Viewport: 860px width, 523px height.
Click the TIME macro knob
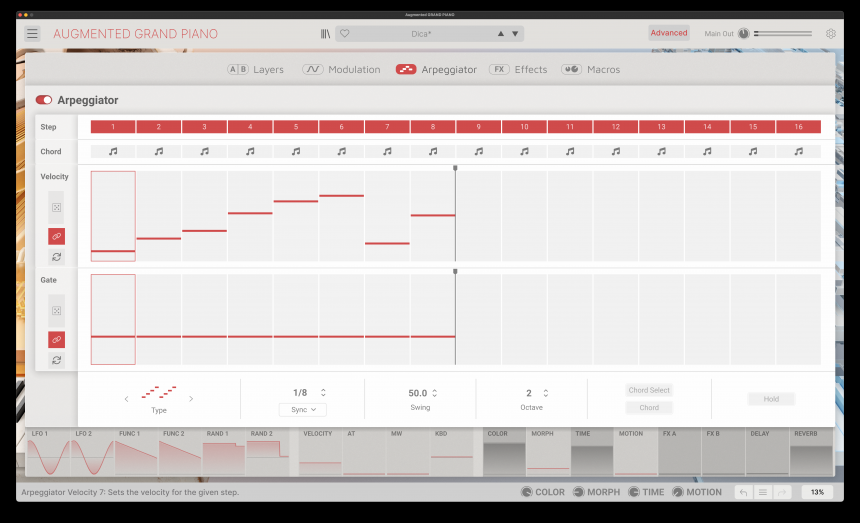pos(633,492)
